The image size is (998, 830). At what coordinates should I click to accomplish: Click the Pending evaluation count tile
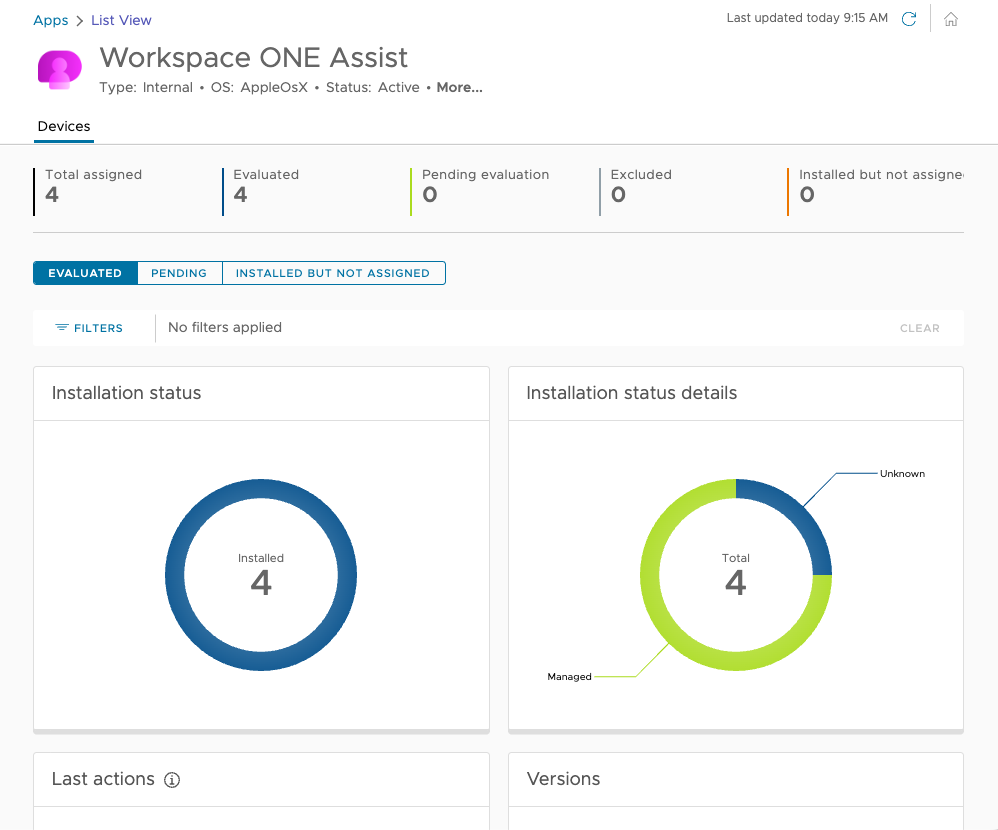point(485,186)
